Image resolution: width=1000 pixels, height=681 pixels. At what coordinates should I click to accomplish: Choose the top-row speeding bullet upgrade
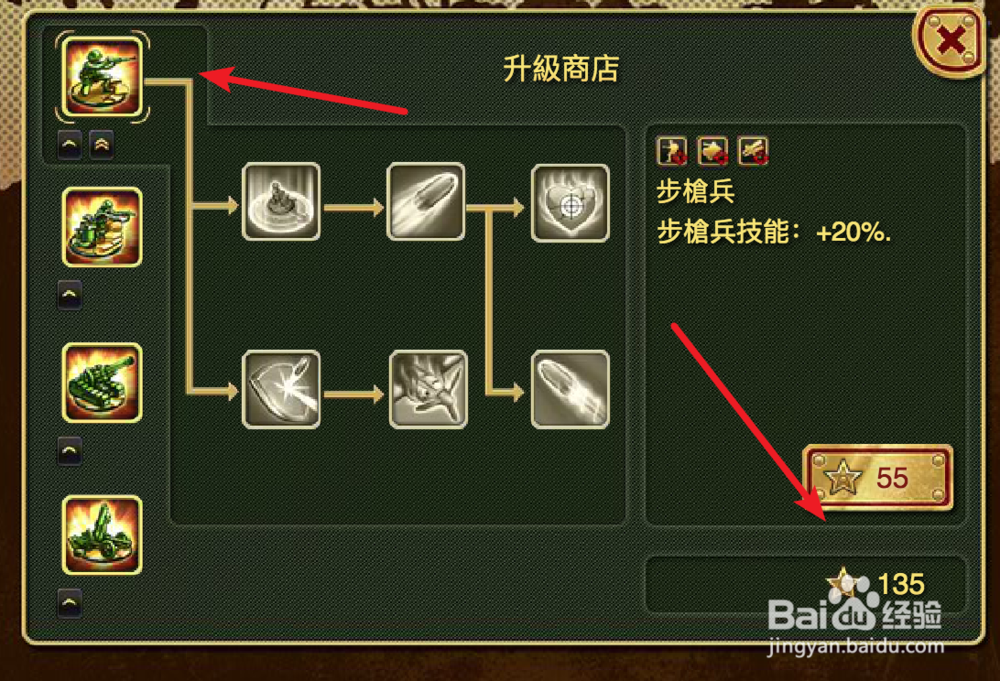click(426, 201)
